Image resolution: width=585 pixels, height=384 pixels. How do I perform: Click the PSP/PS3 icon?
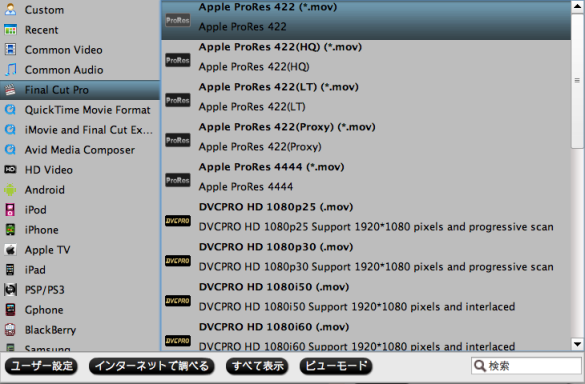tap(10, 290)
